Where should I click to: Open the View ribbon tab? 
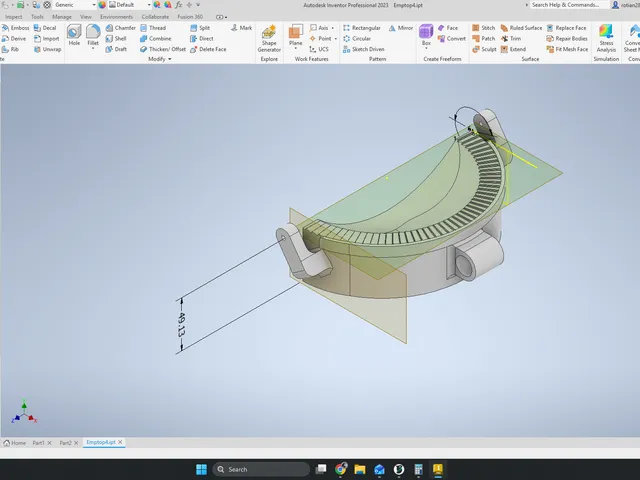(x=86, y=17)
